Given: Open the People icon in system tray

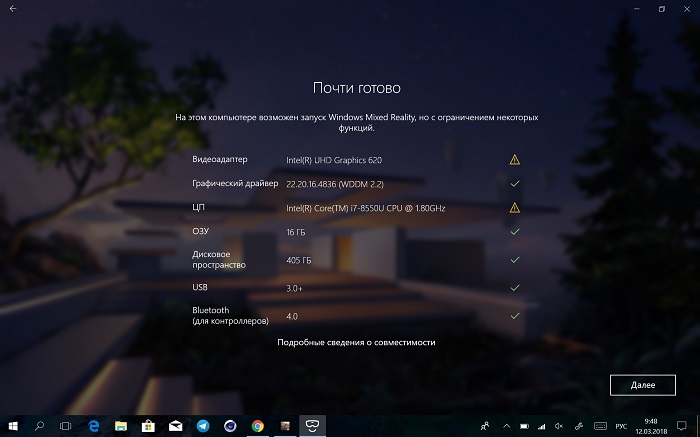Looking at the screenshot, I should point(485,426).
